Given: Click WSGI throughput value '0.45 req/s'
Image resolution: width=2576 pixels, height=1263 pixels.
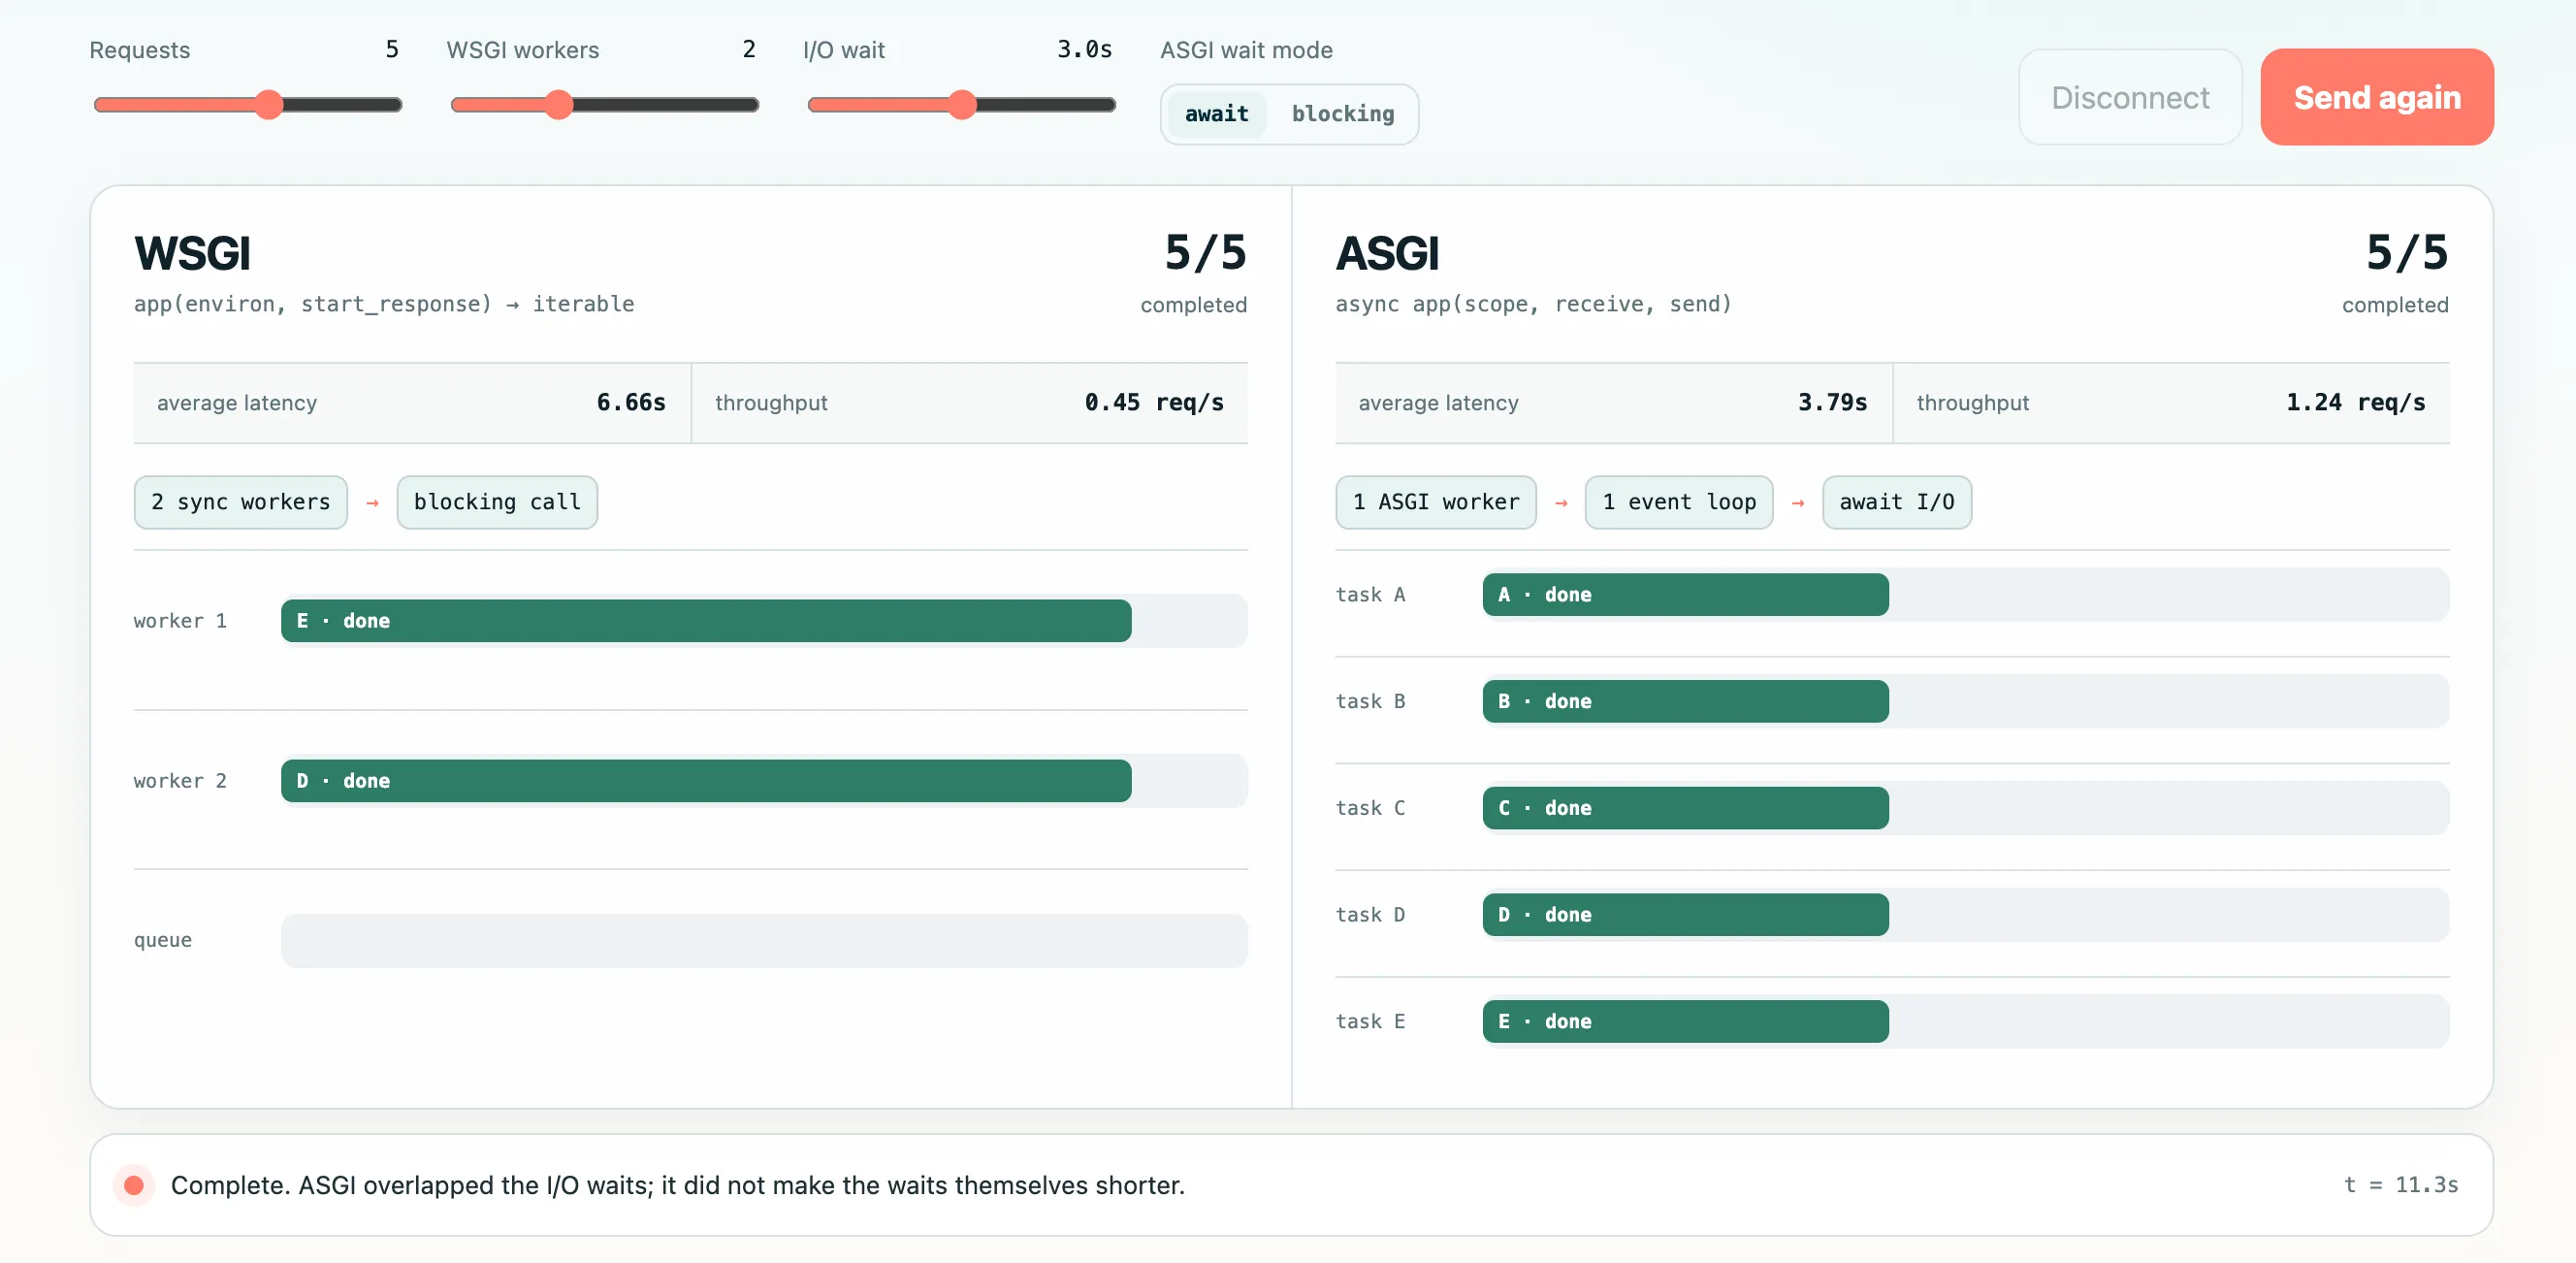Looking at the screenshot, I should (1154, 403).
